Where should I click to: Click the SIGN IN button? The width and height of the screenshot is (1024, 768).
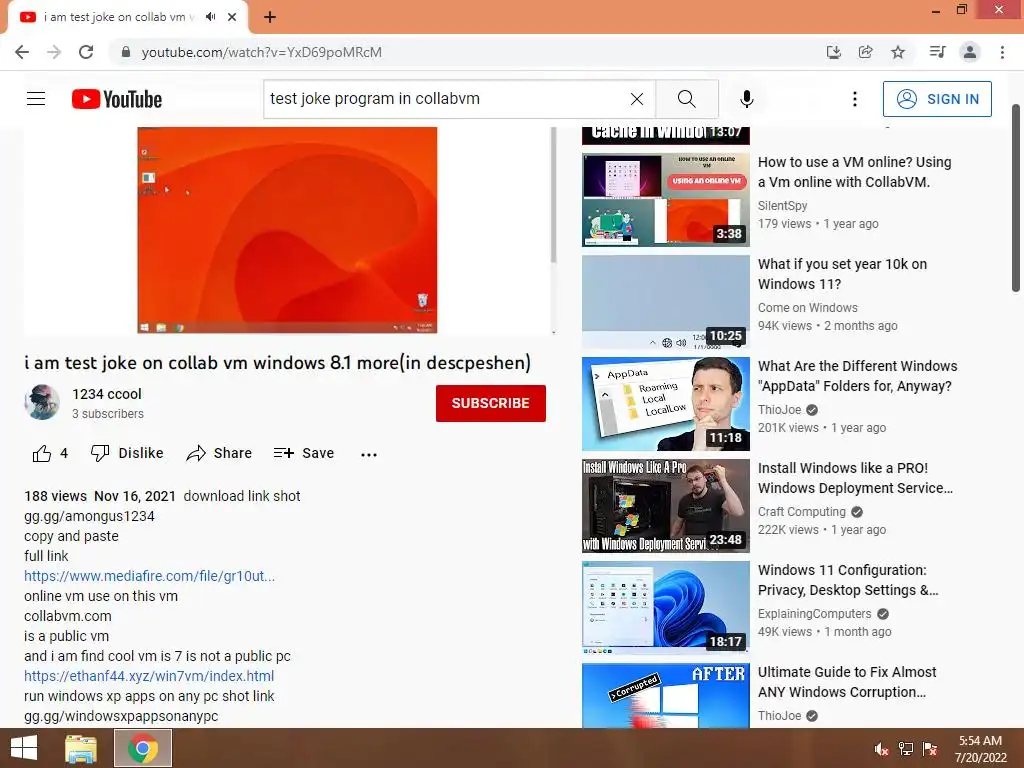[937, 99]
